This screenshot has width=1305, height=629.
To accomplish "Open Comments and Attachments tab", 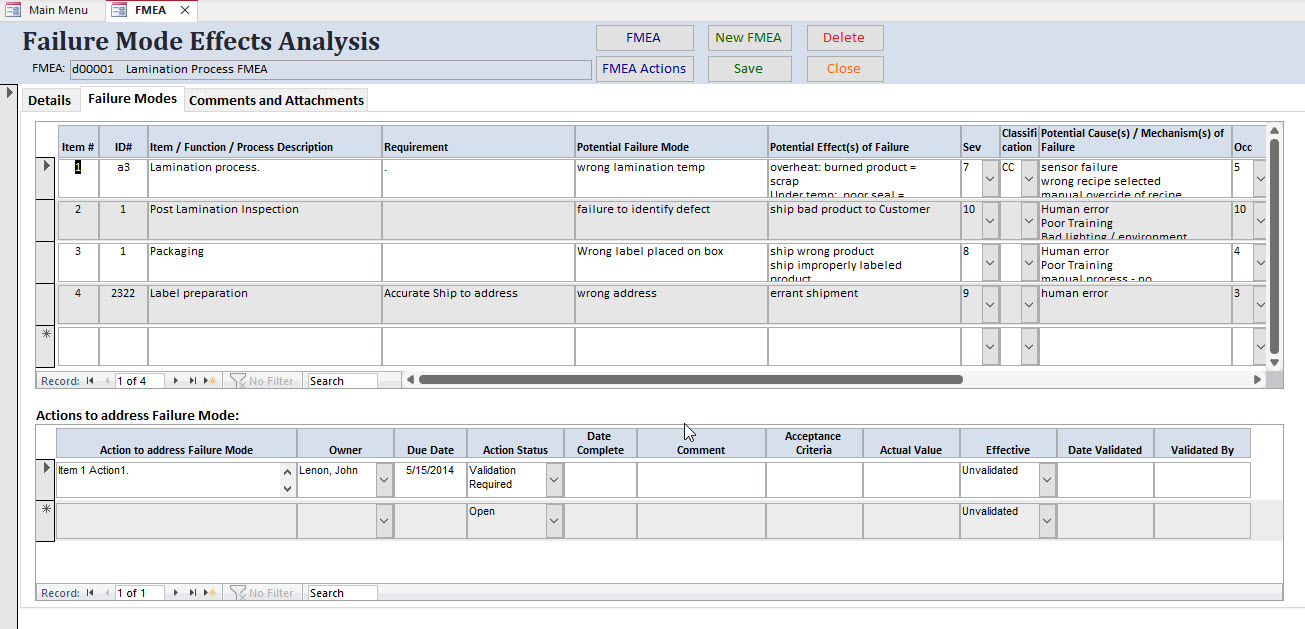I will click(x=276, y=100).
